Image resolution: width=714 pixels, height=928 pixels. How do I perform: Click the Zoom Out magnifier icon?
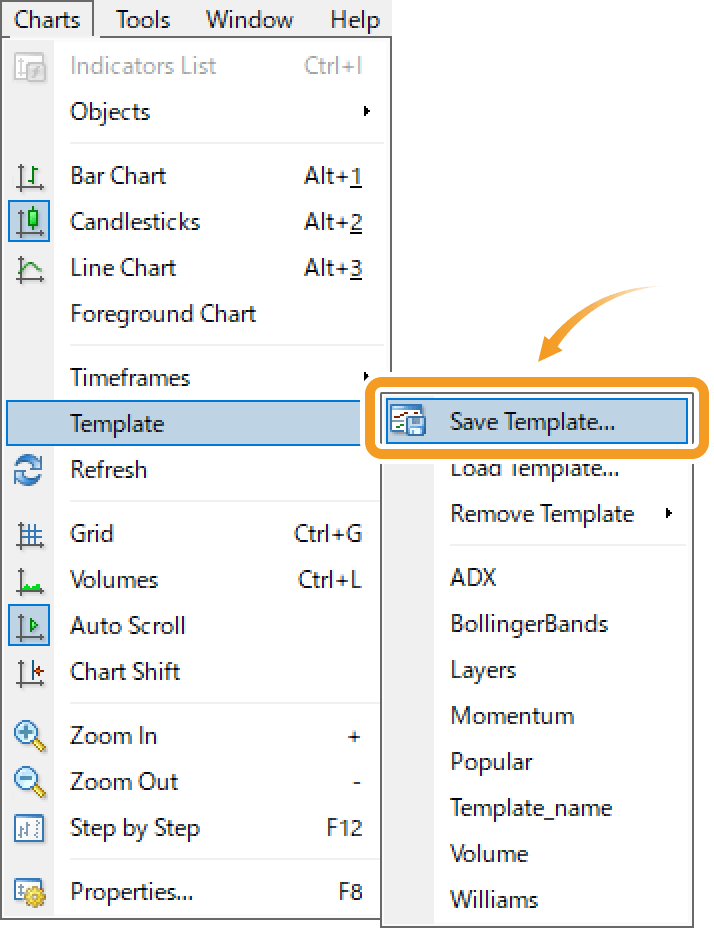click(x=29, y=782)
